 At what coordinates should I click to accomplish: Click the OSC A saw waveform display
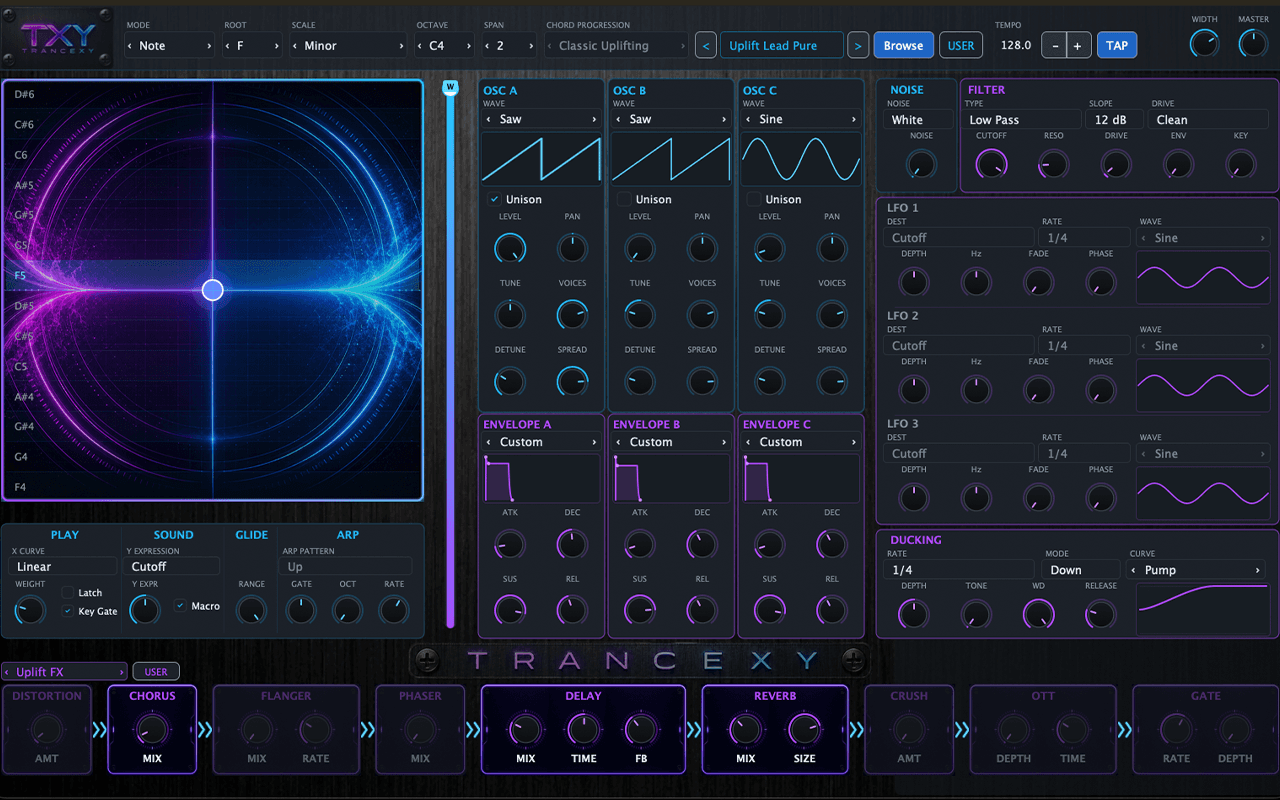click(x=541, y=159)
